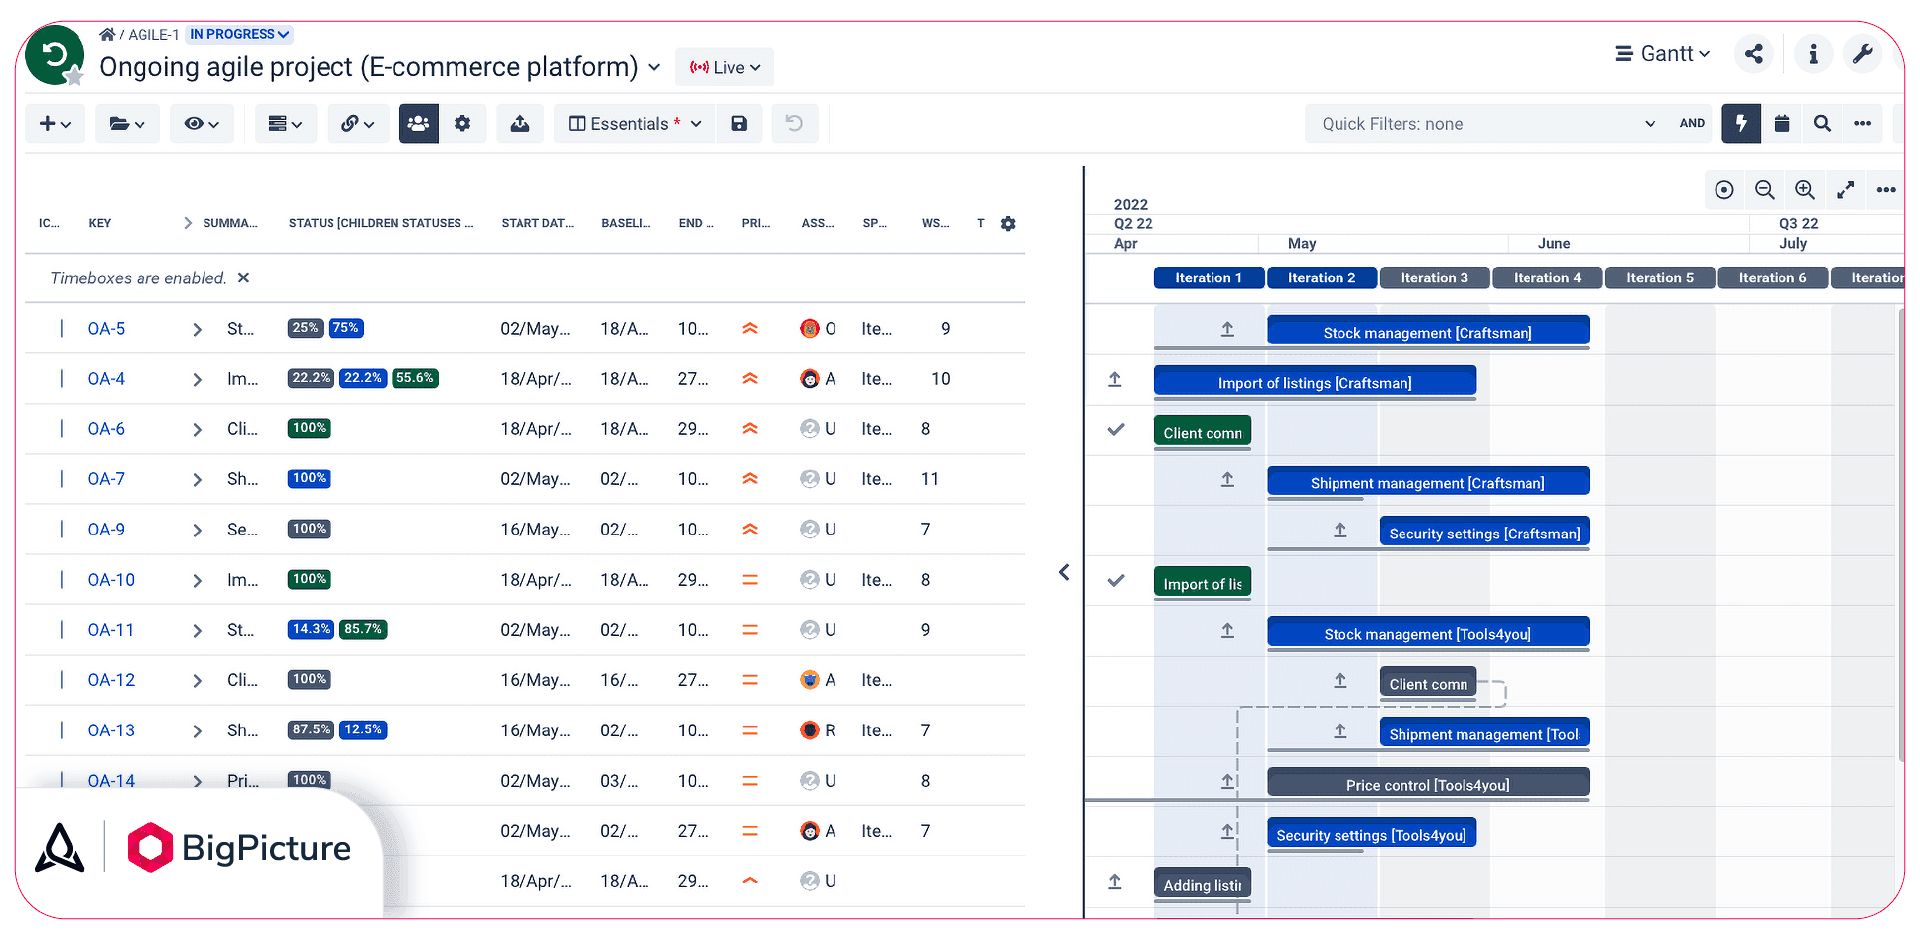Open the Quick Filters dropdown
The width and height of the screenshot is (1920, 940).
coord(1488,124)
